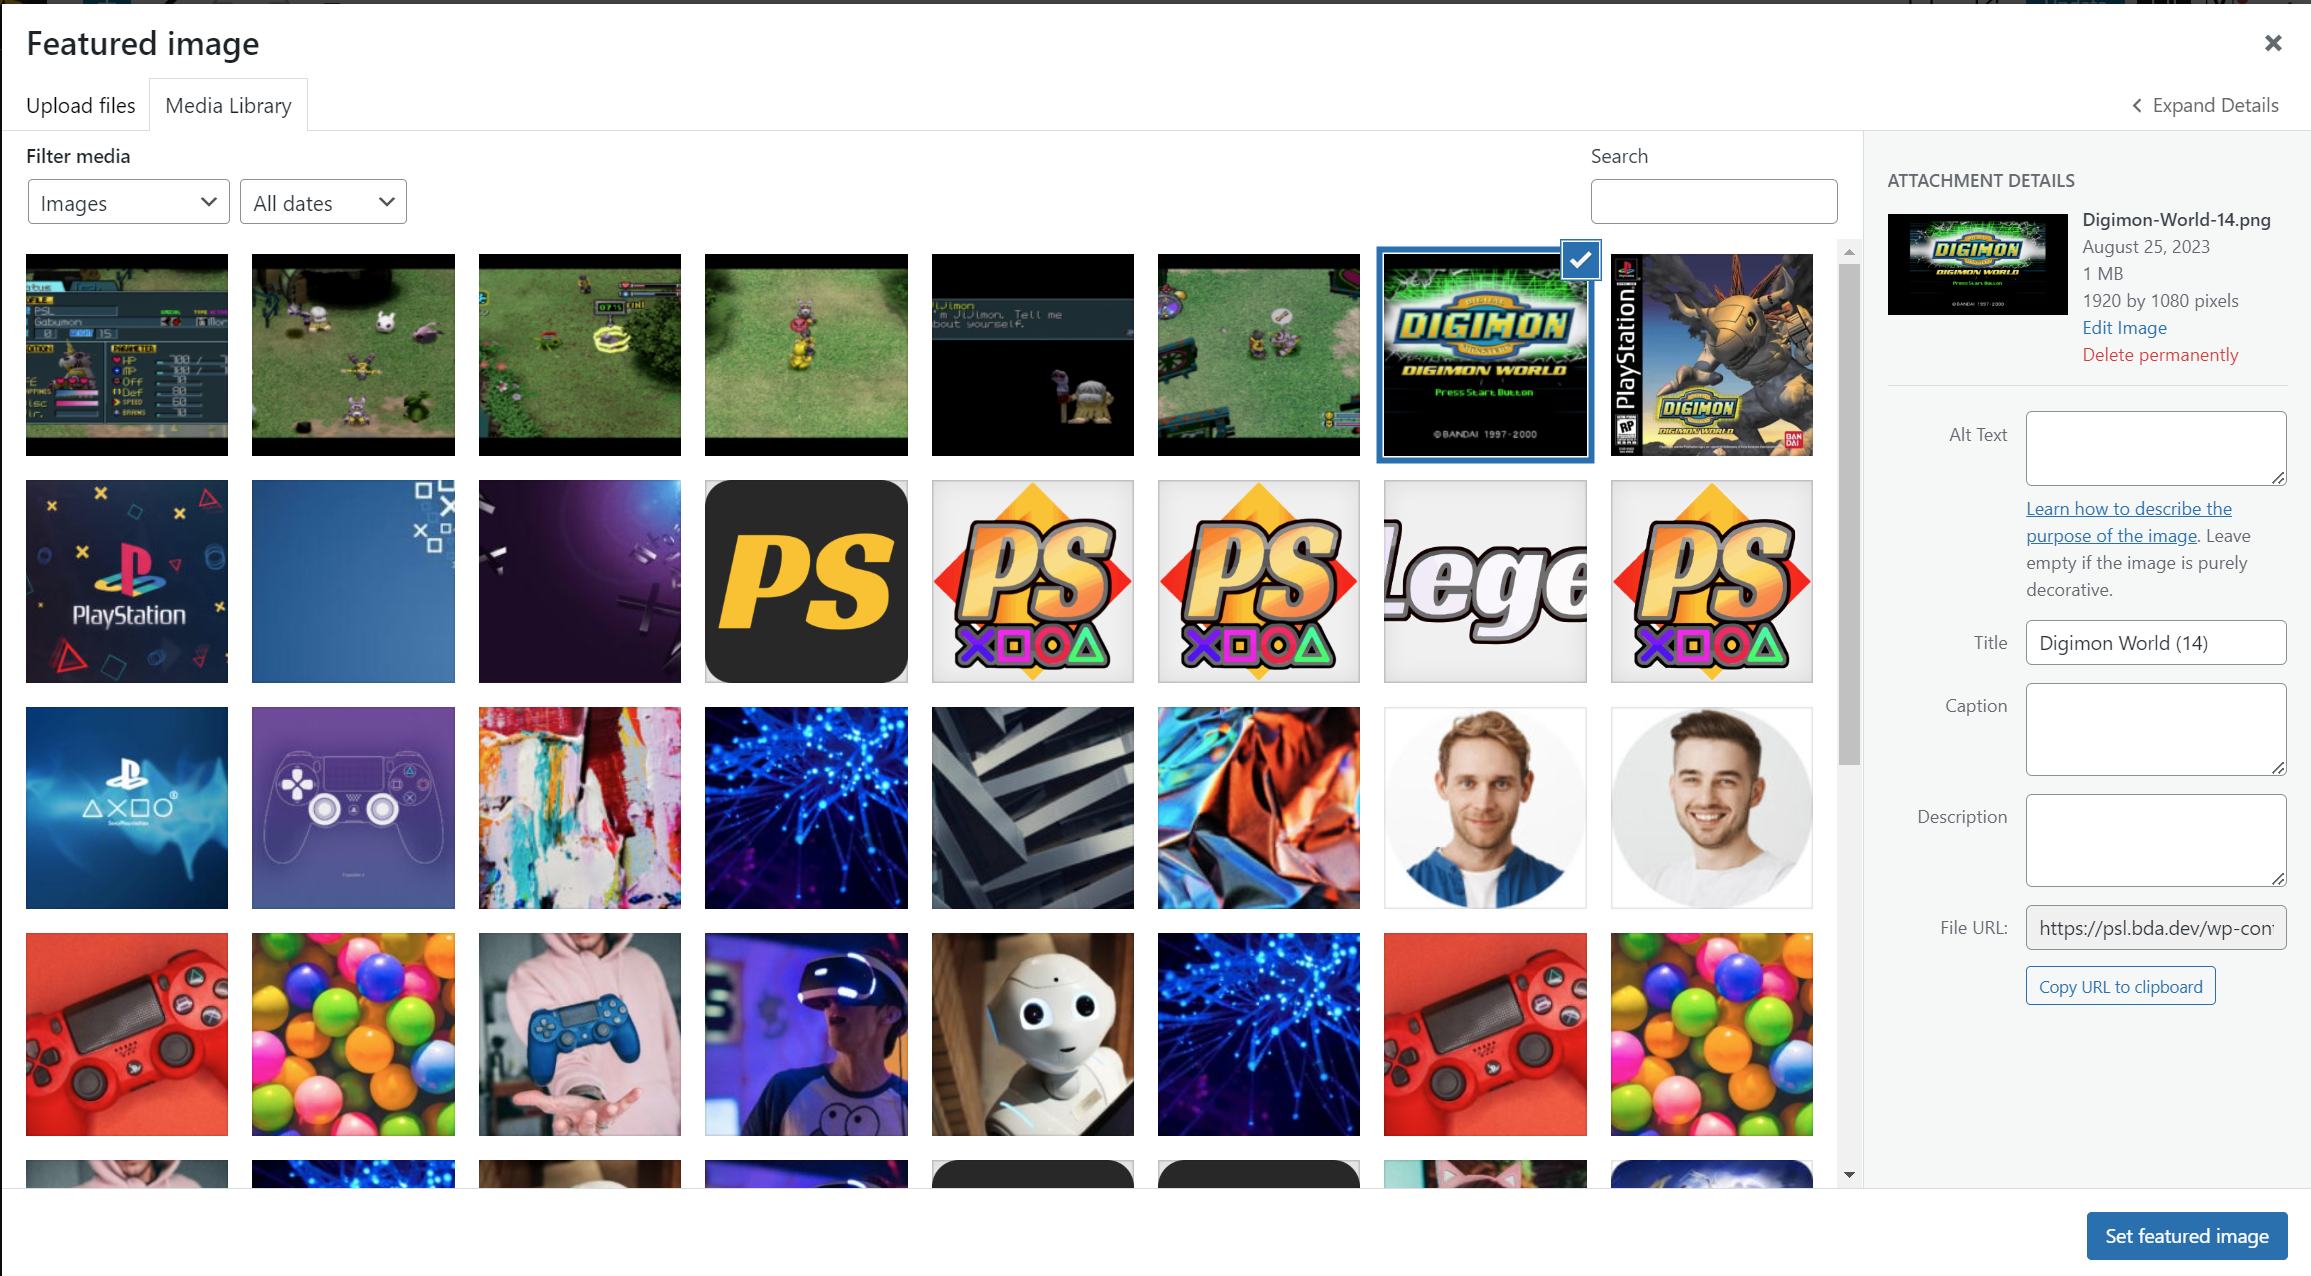Switch to the Upload files tab
2311x1276 pixels.
pos(80,105)
